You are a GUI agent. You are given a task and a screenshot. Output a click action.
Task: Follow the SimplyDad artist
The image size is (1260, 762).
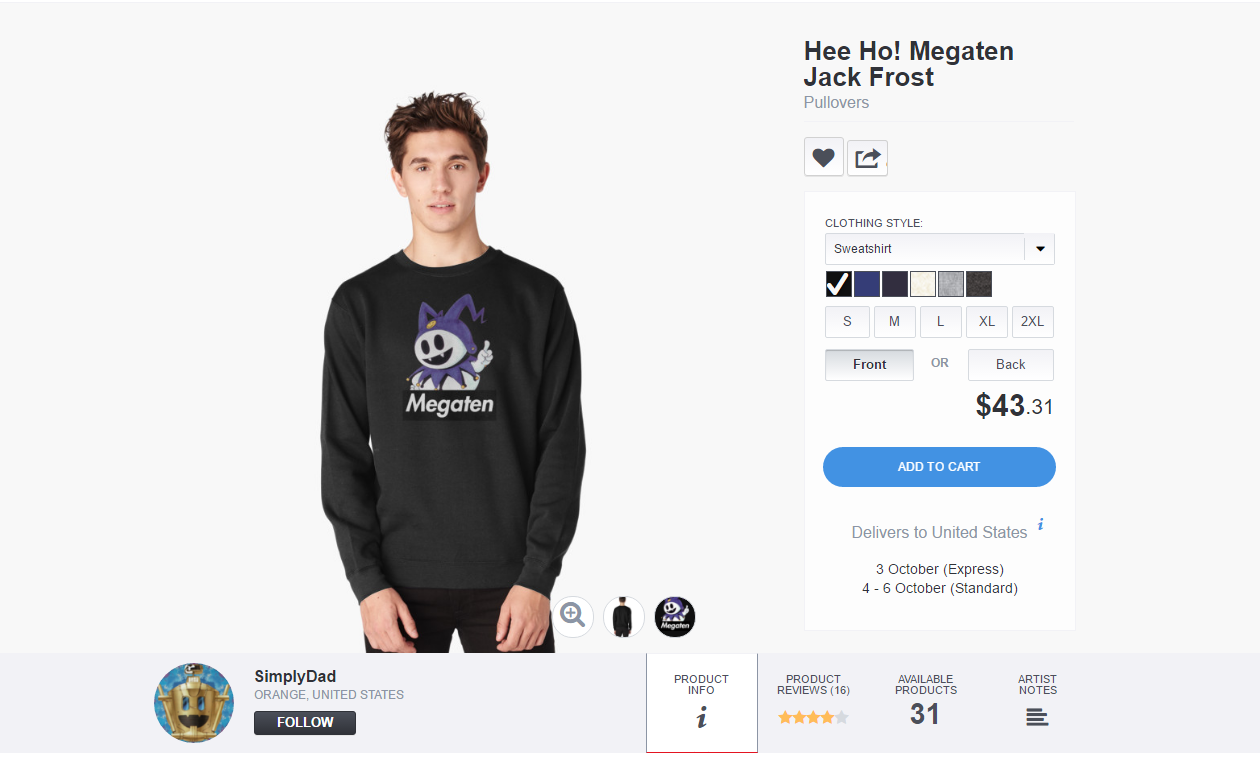(x=305, y=722)
